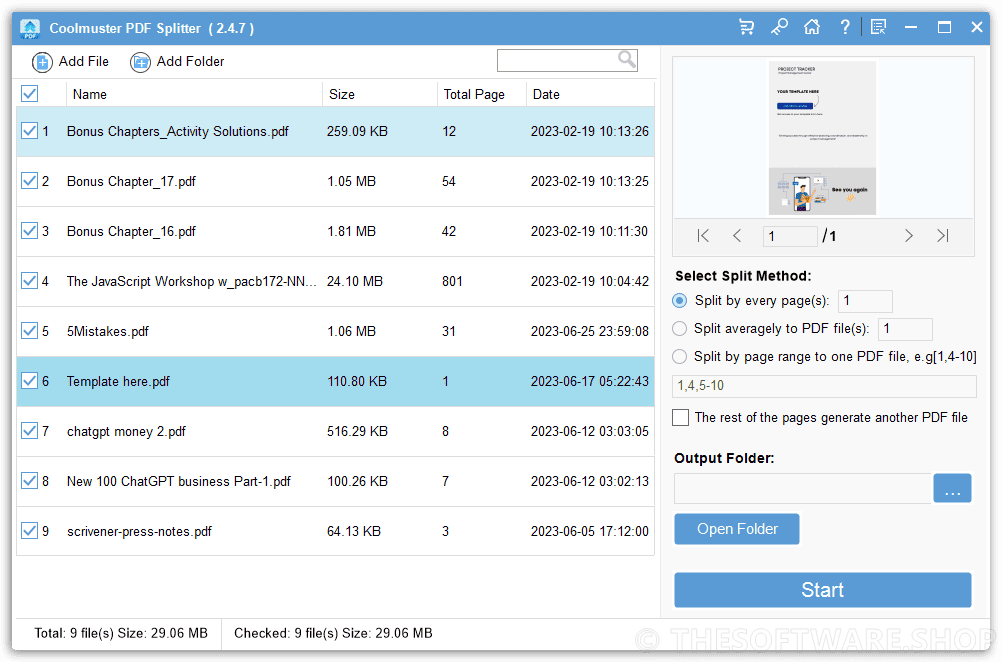Screen dimensions: 1002x662
Task: Enable rest of pages generate another PDF
Action: [x=681, y=417]
